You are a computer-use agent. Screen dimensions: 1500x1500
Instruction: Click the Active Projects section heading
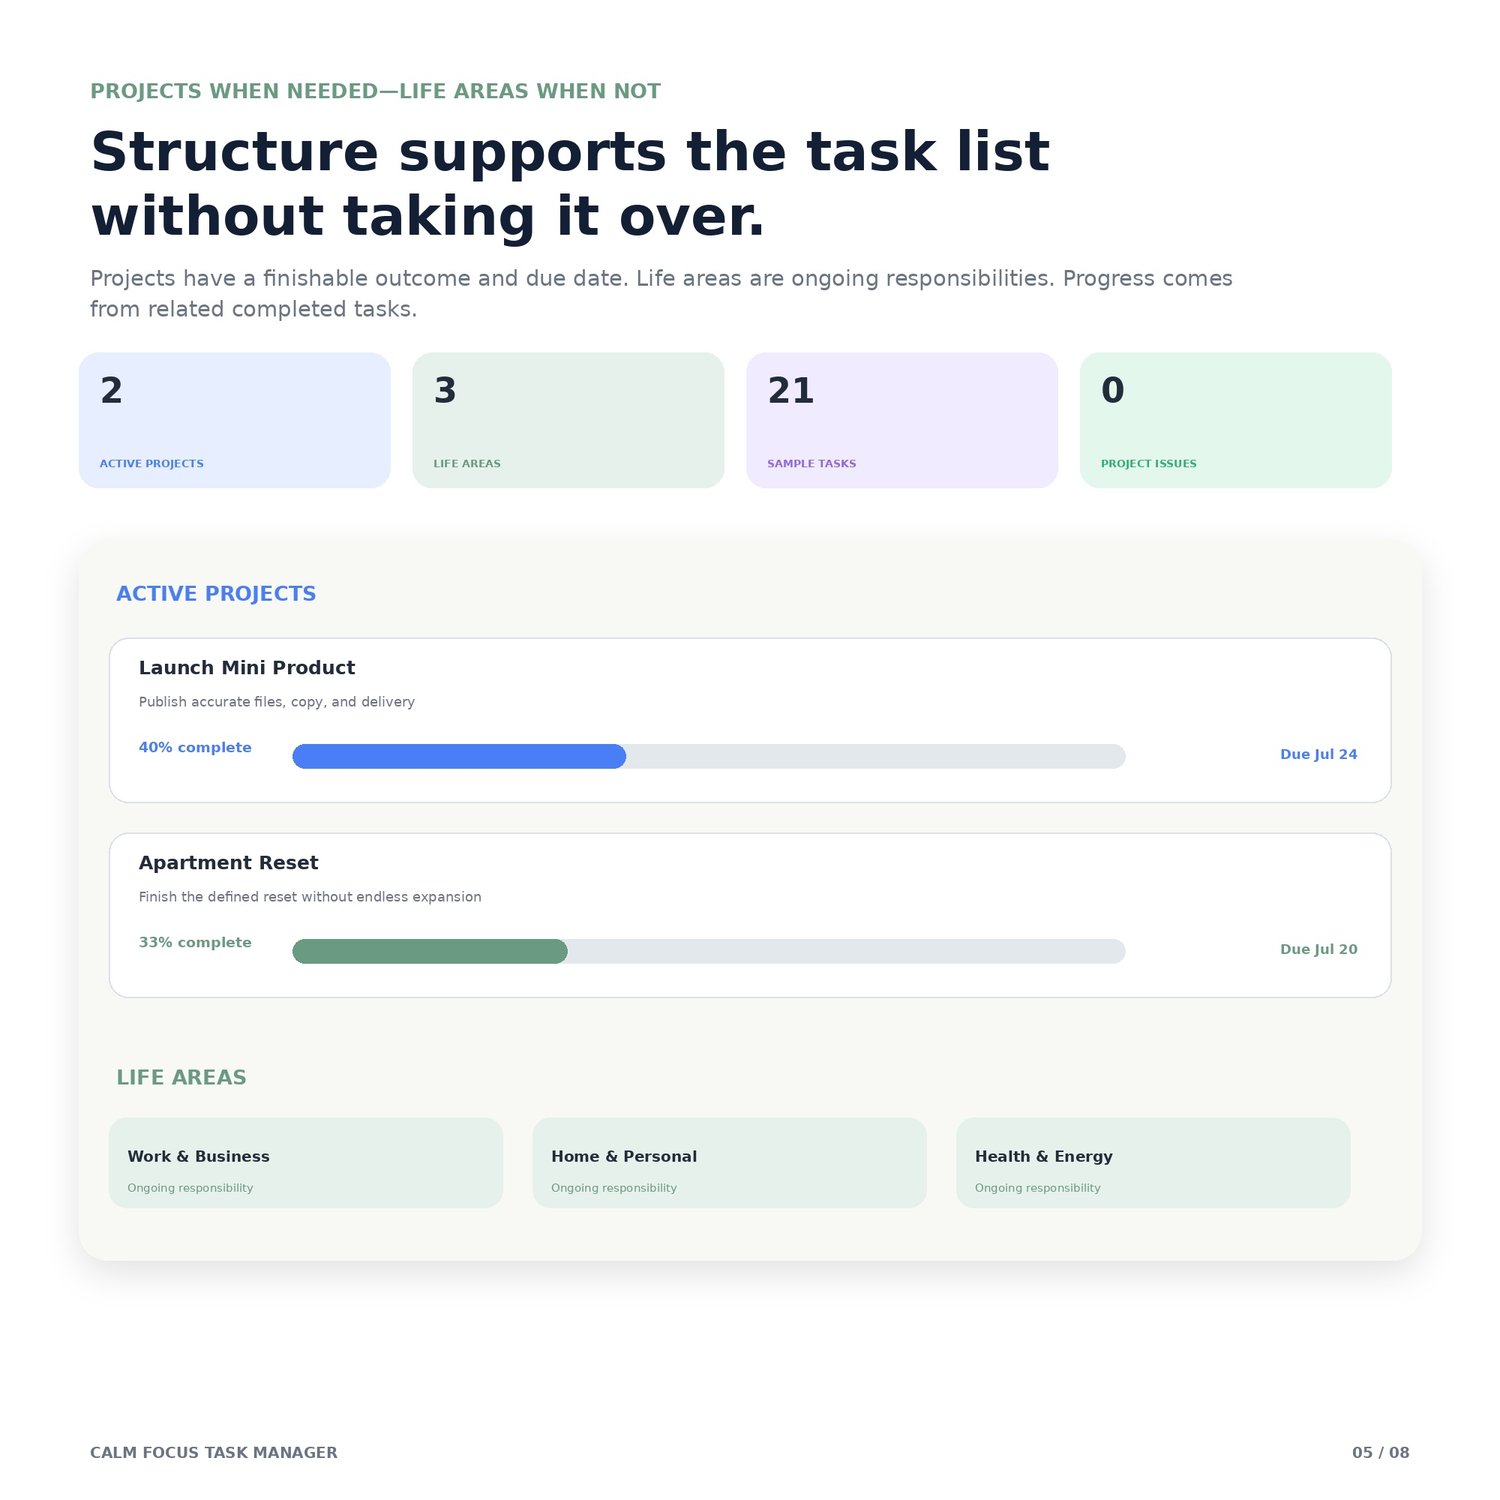pos(216,594)
